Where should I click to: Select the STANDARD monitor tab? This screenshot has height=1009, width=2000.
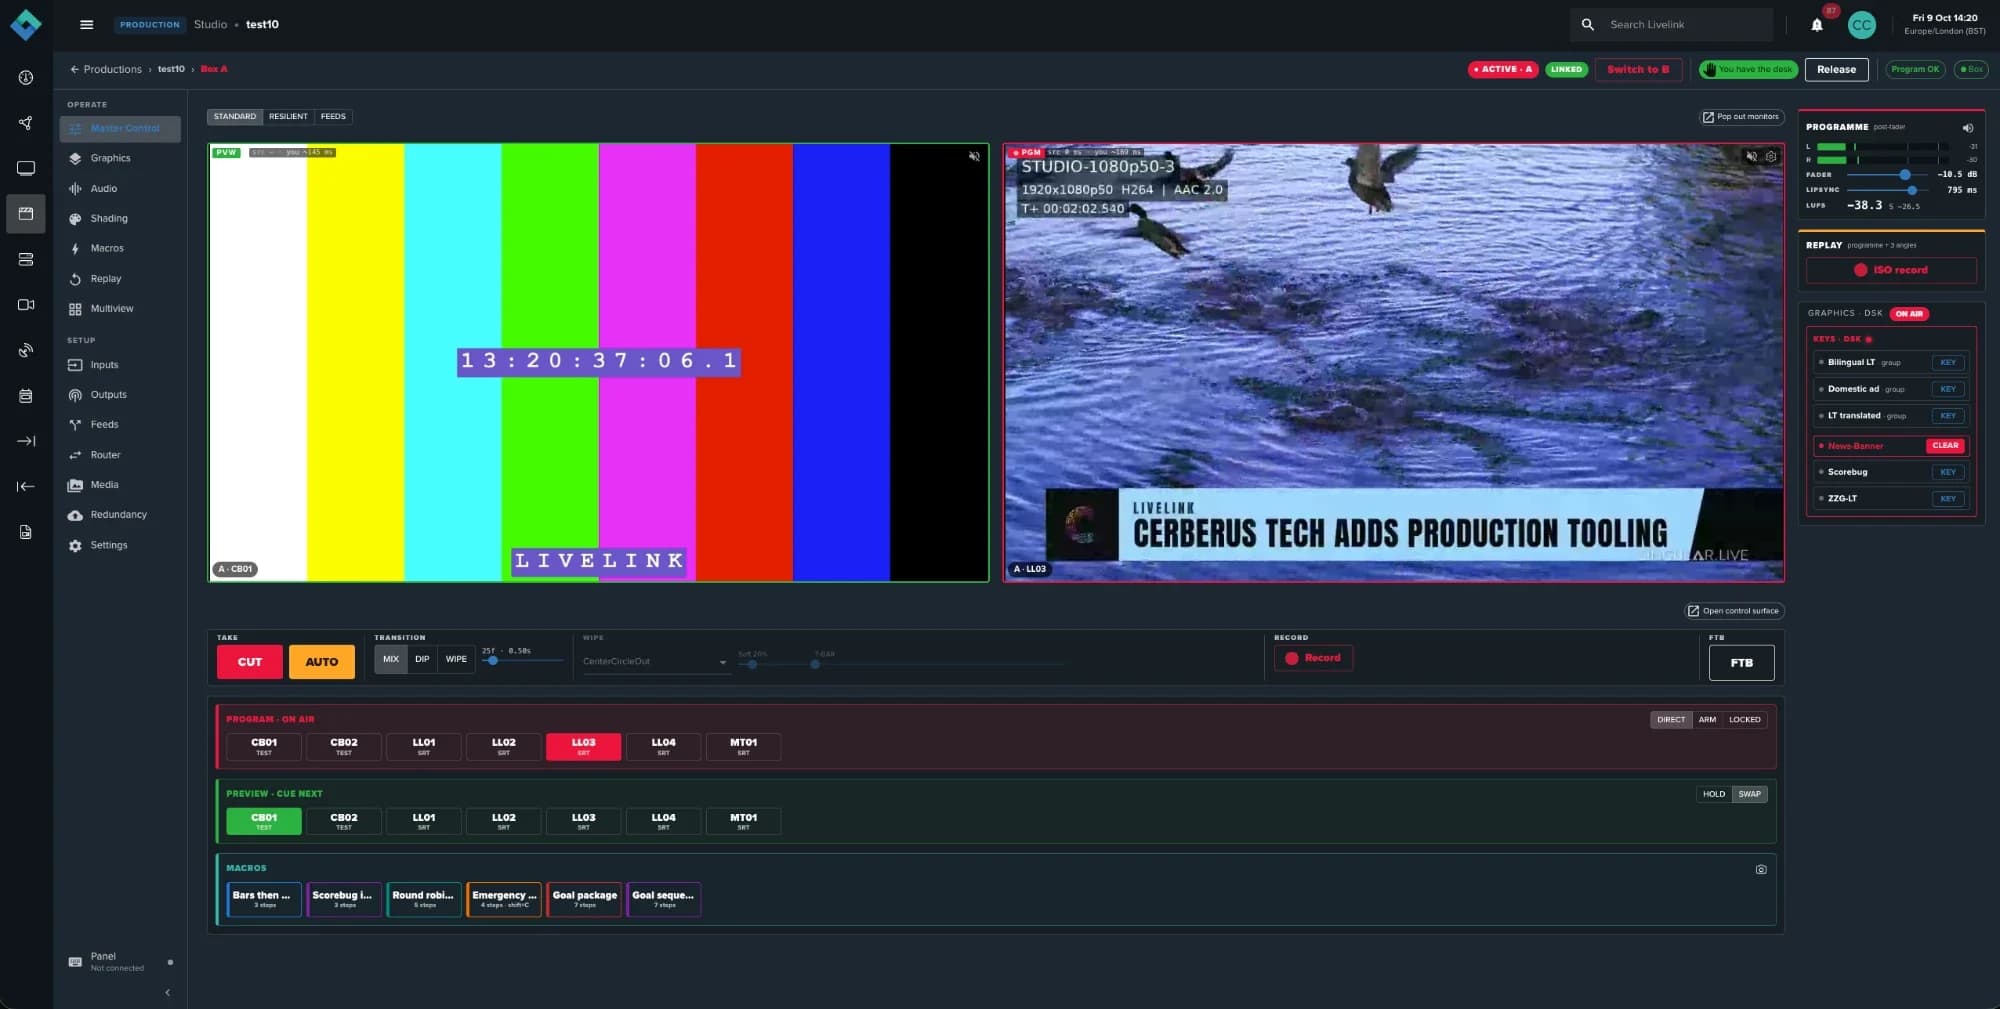point(235,117)
